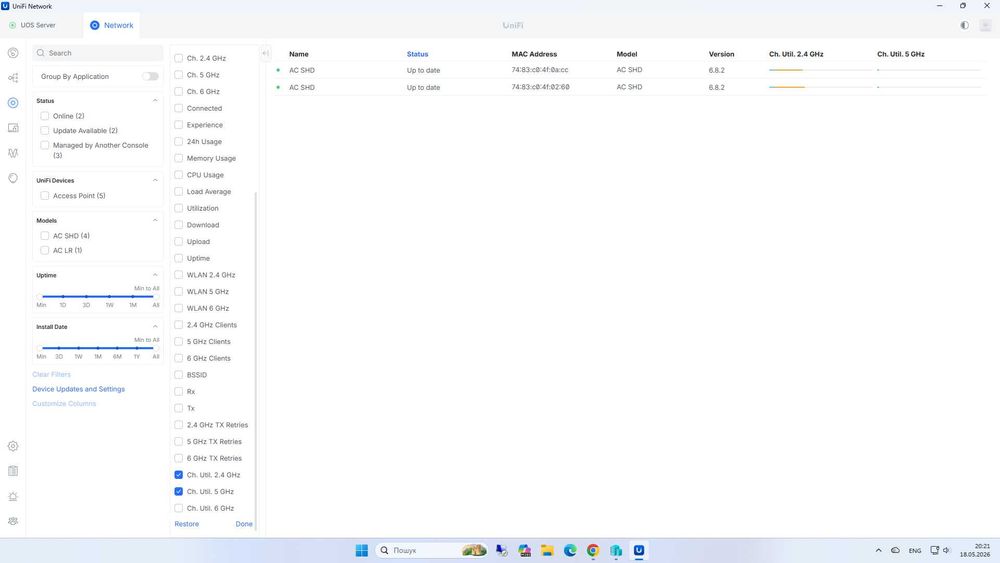The image size is (1000, 563).
Task: Enable the CPU Usage column
Action: point(179,175)
